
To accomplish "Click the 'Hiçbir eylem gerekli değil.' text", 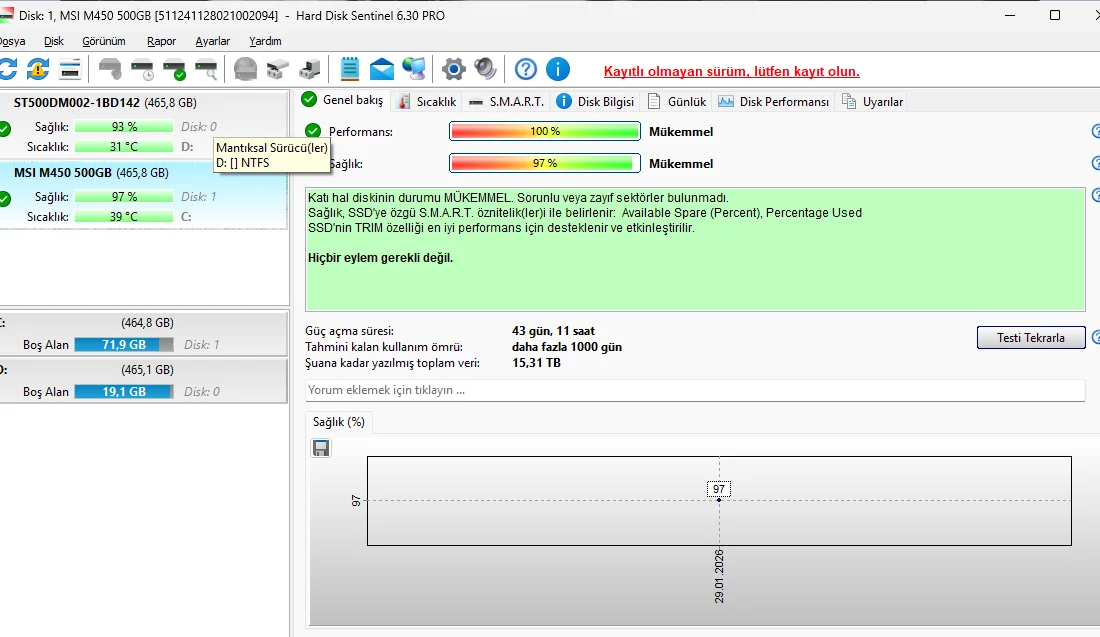I will 380,258.
